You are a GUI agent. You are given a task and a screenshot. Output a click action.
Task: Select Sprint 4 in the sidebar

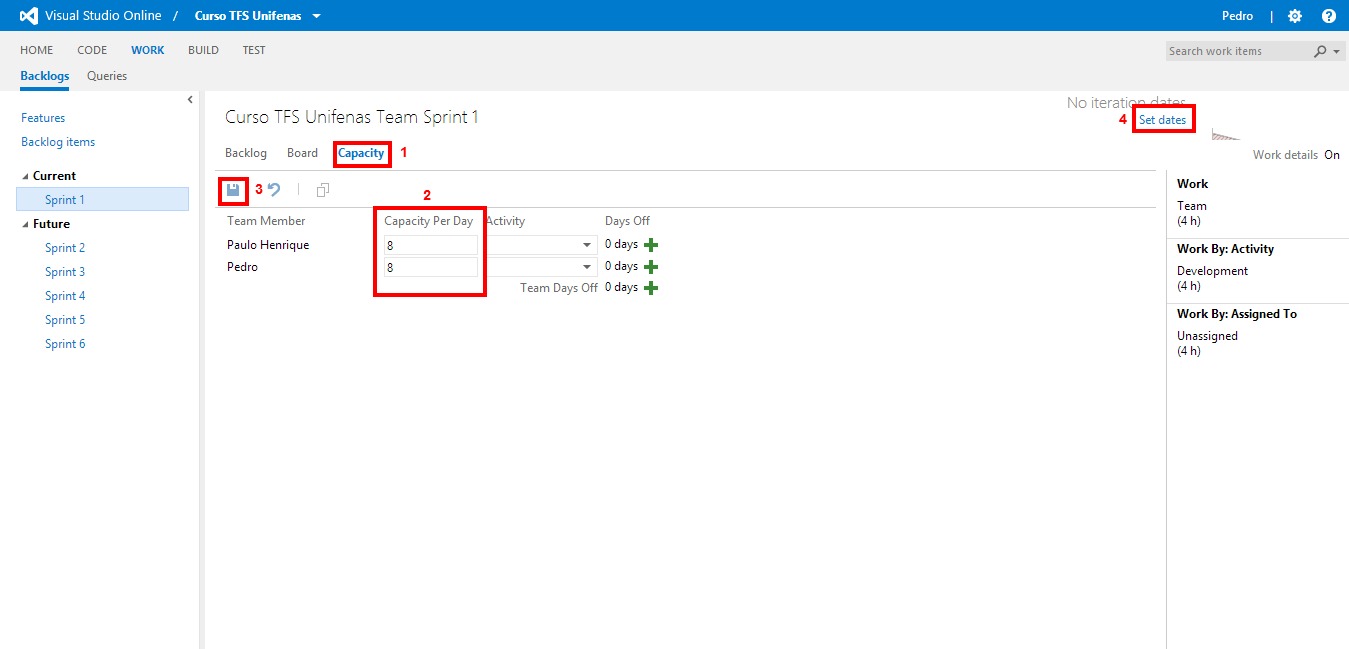65,296
